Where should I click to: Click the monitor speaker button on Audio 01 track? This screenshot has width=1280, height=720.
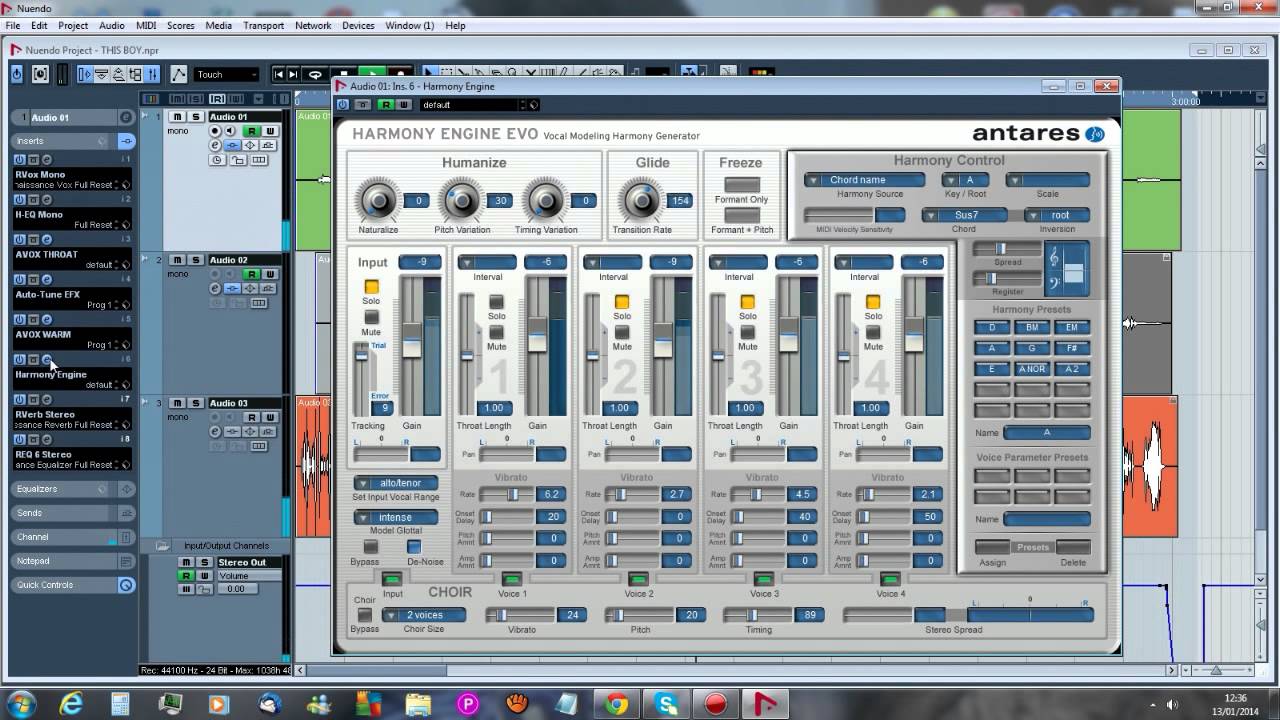pyautogui.click(x=229, y=131)
